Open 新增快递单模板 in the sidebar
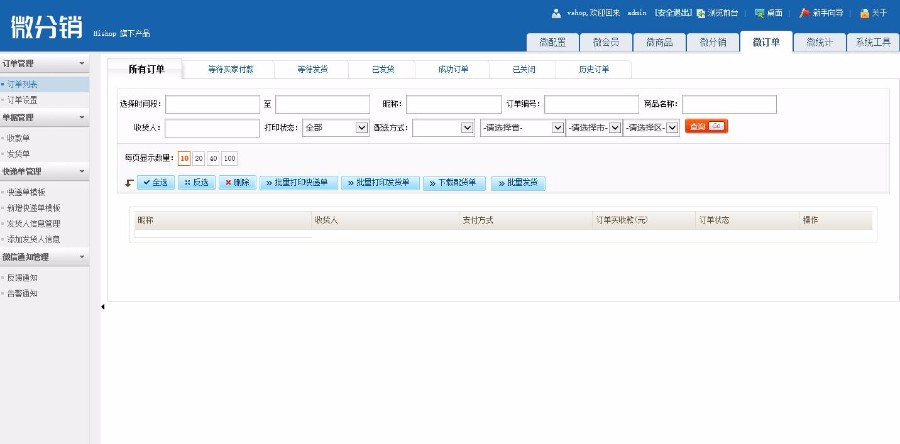900x444 pixels. tap(34, 208)
